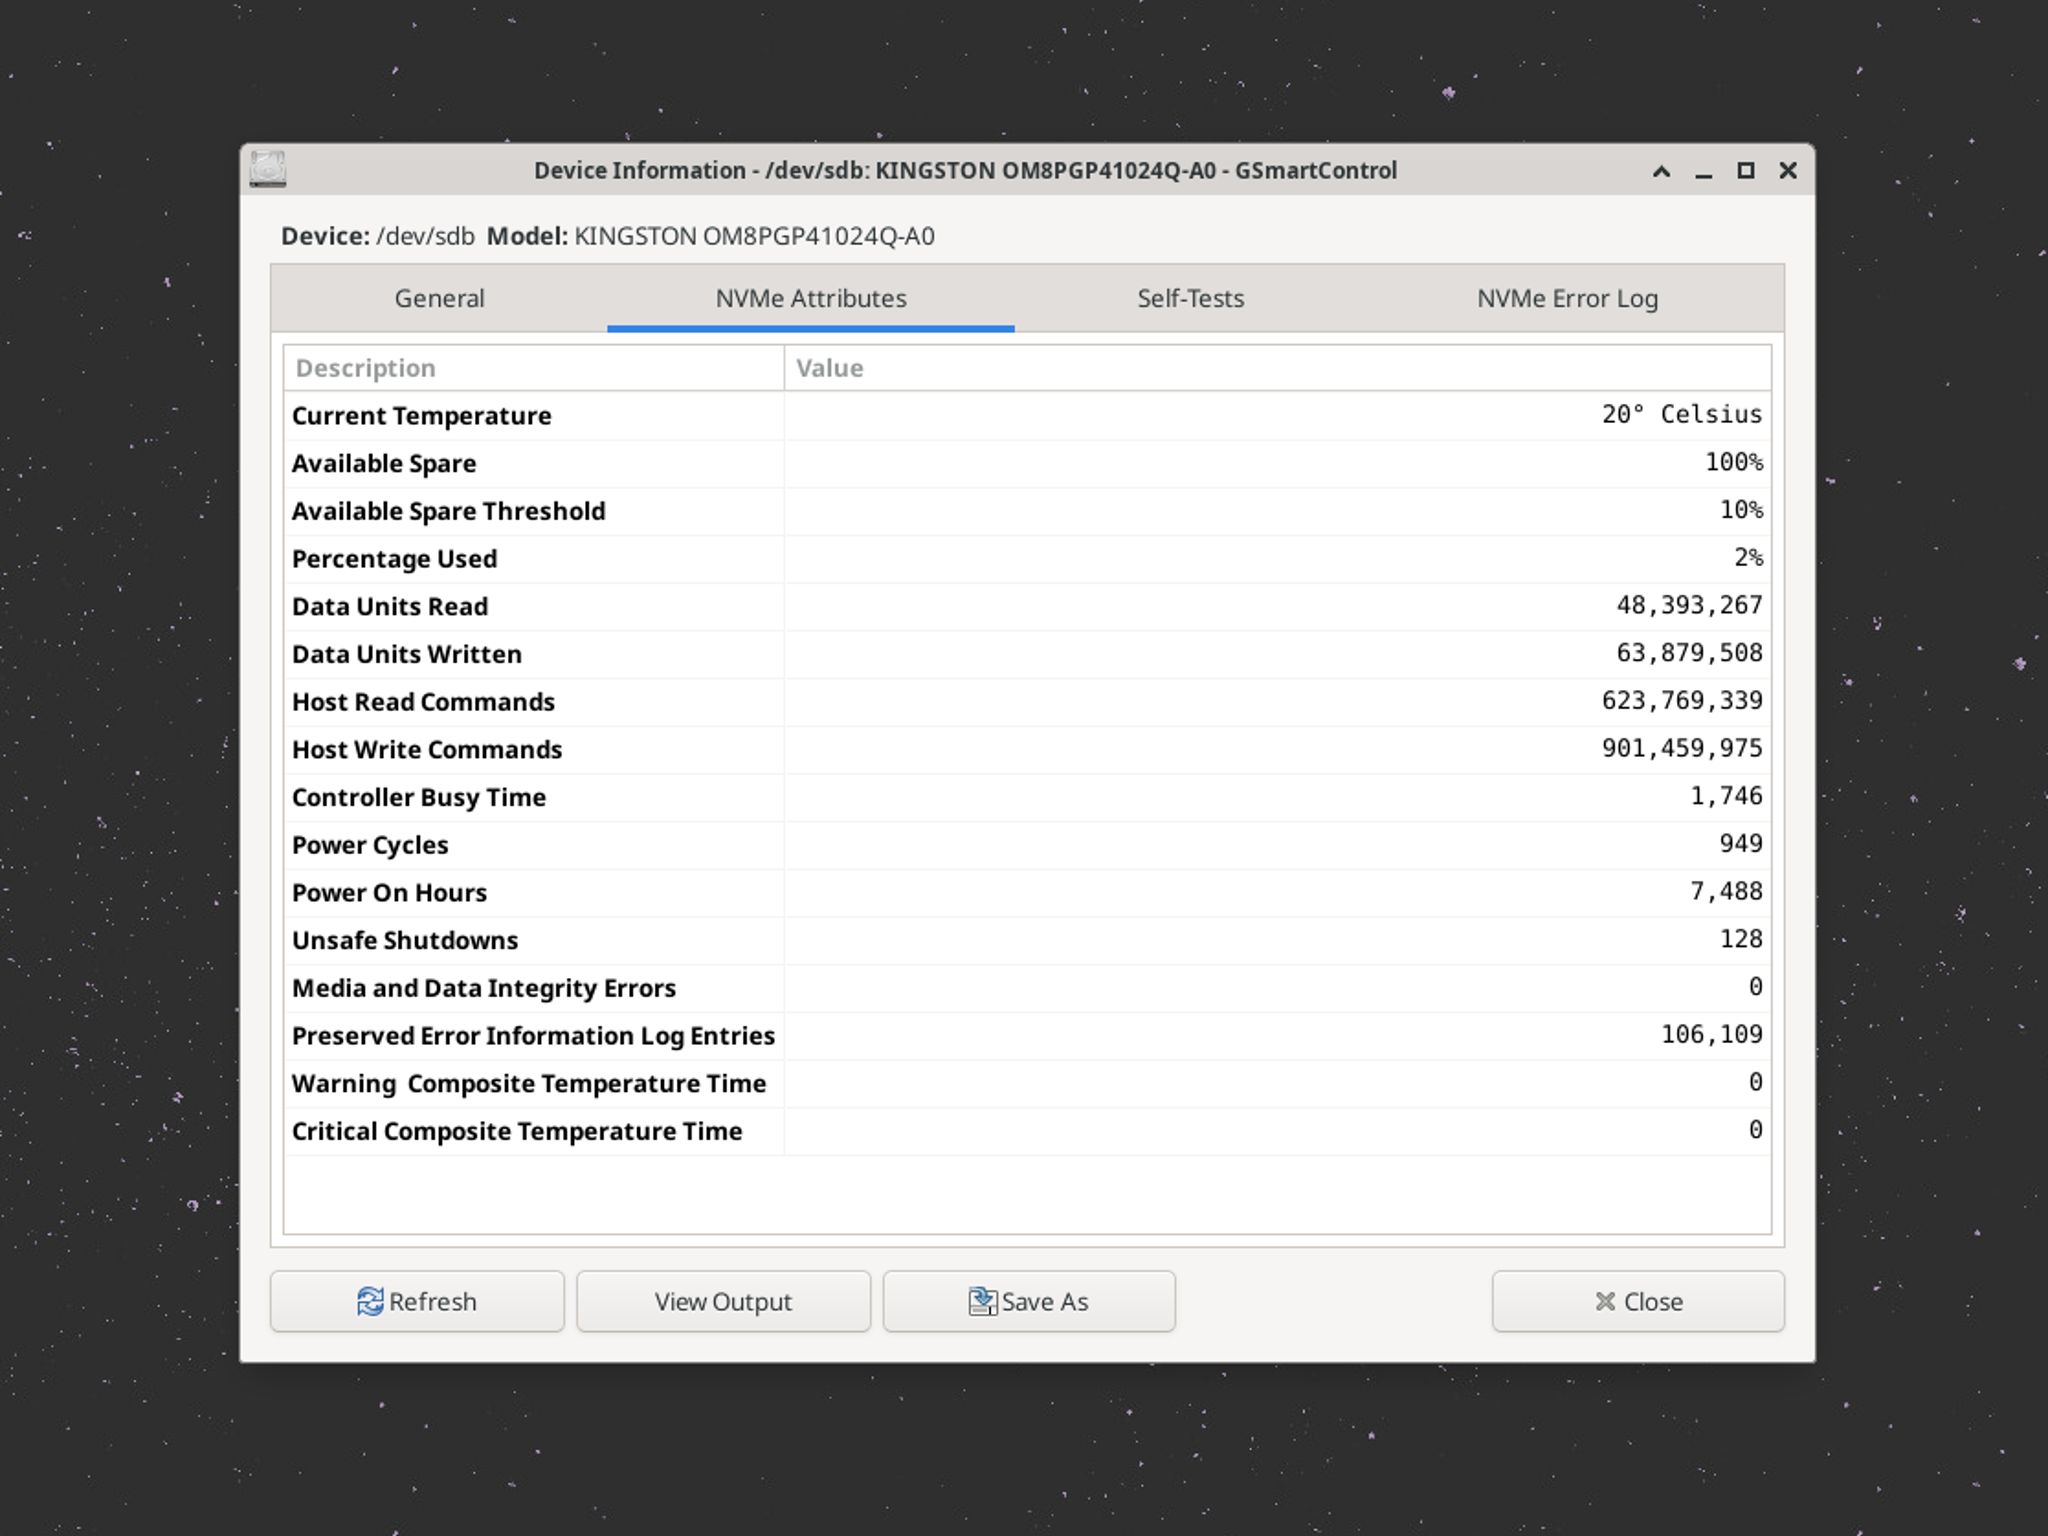Select the Host Read Commands row
The height and width of the screenshot is (1536, 2048).
(1027, 702)
